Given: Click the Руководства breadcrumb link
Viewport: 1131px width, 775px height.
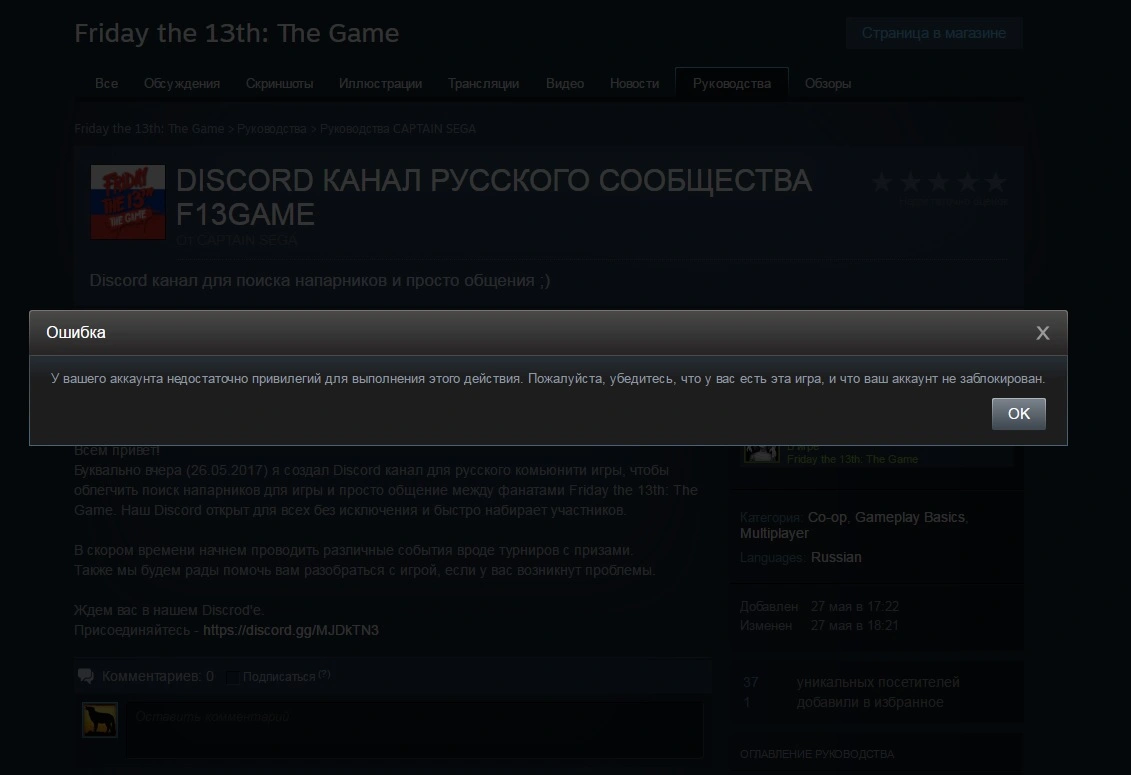Looking at the screenshot, I should point(271,128).
